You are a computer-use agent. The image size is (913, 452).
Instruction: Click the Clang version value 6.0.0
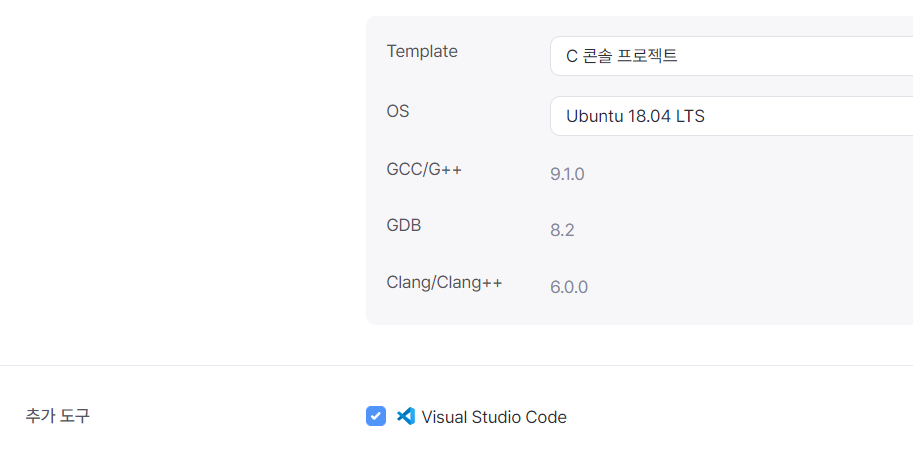click(569, 287)
